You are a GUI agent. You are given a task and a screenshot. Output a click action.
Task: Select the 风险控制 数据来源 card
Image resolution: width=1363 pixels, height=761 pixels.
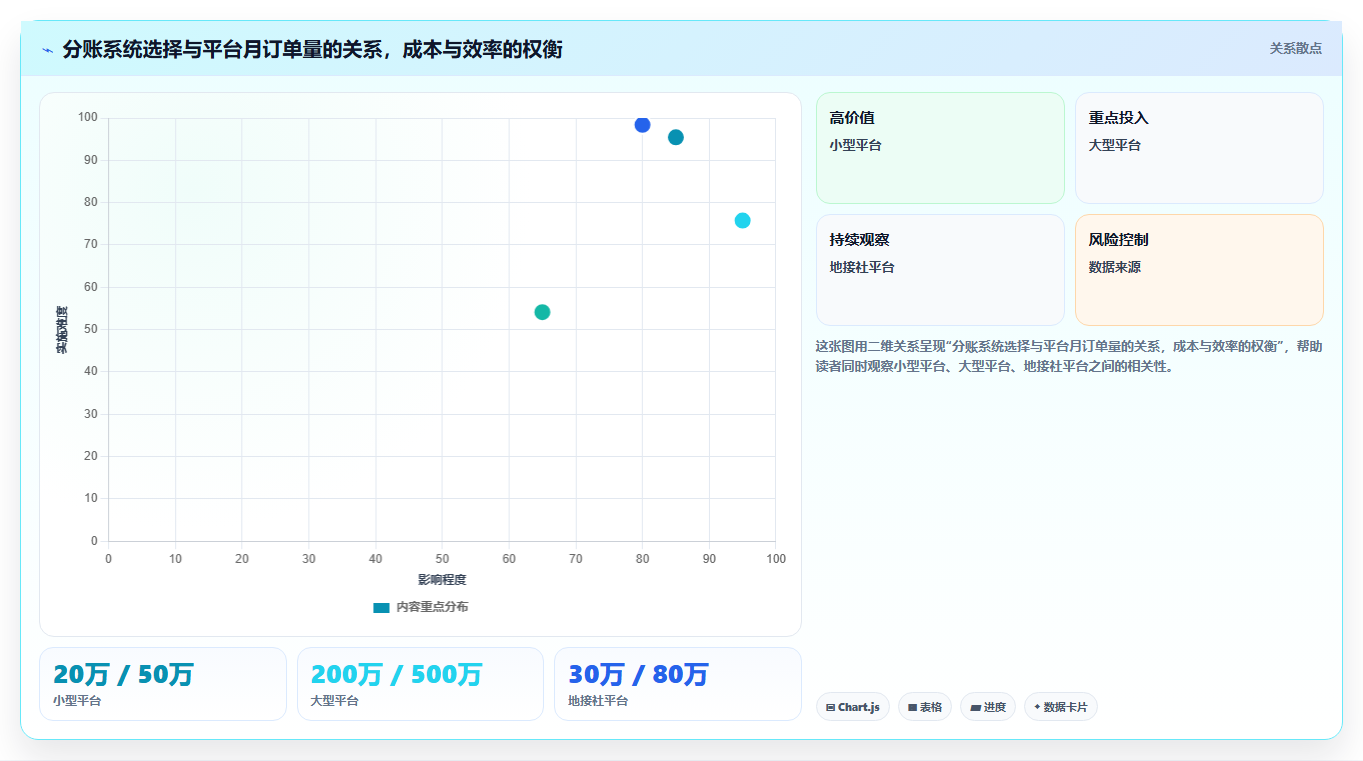pyautogui.click(x=1199, y=270)
